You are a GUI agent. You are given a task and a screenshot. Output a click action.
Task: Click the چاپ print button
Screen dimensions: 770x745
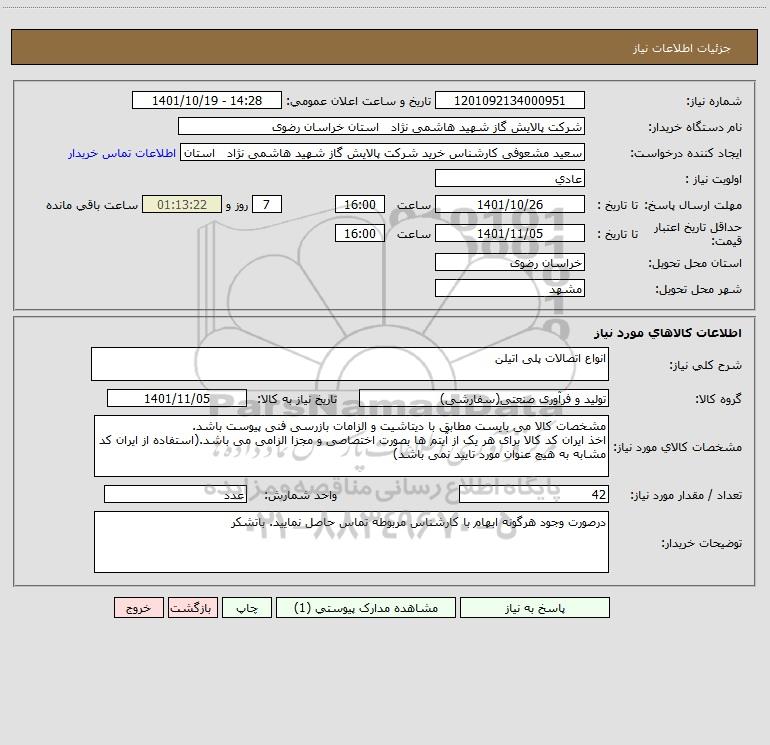point(247,607)
